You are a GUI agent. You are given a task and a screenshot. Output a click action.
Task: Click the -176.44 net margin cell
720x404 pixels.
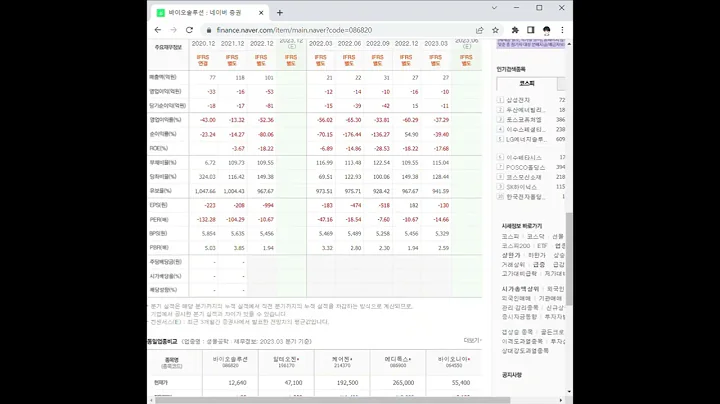352,135
